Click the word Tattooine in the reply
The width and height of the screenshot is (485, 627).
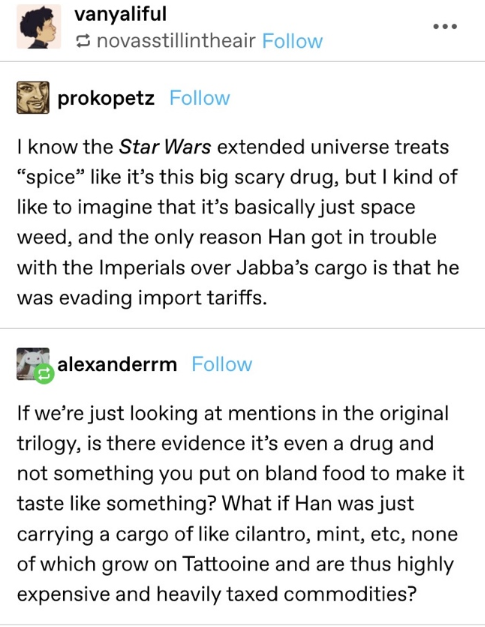coord(226,564)
